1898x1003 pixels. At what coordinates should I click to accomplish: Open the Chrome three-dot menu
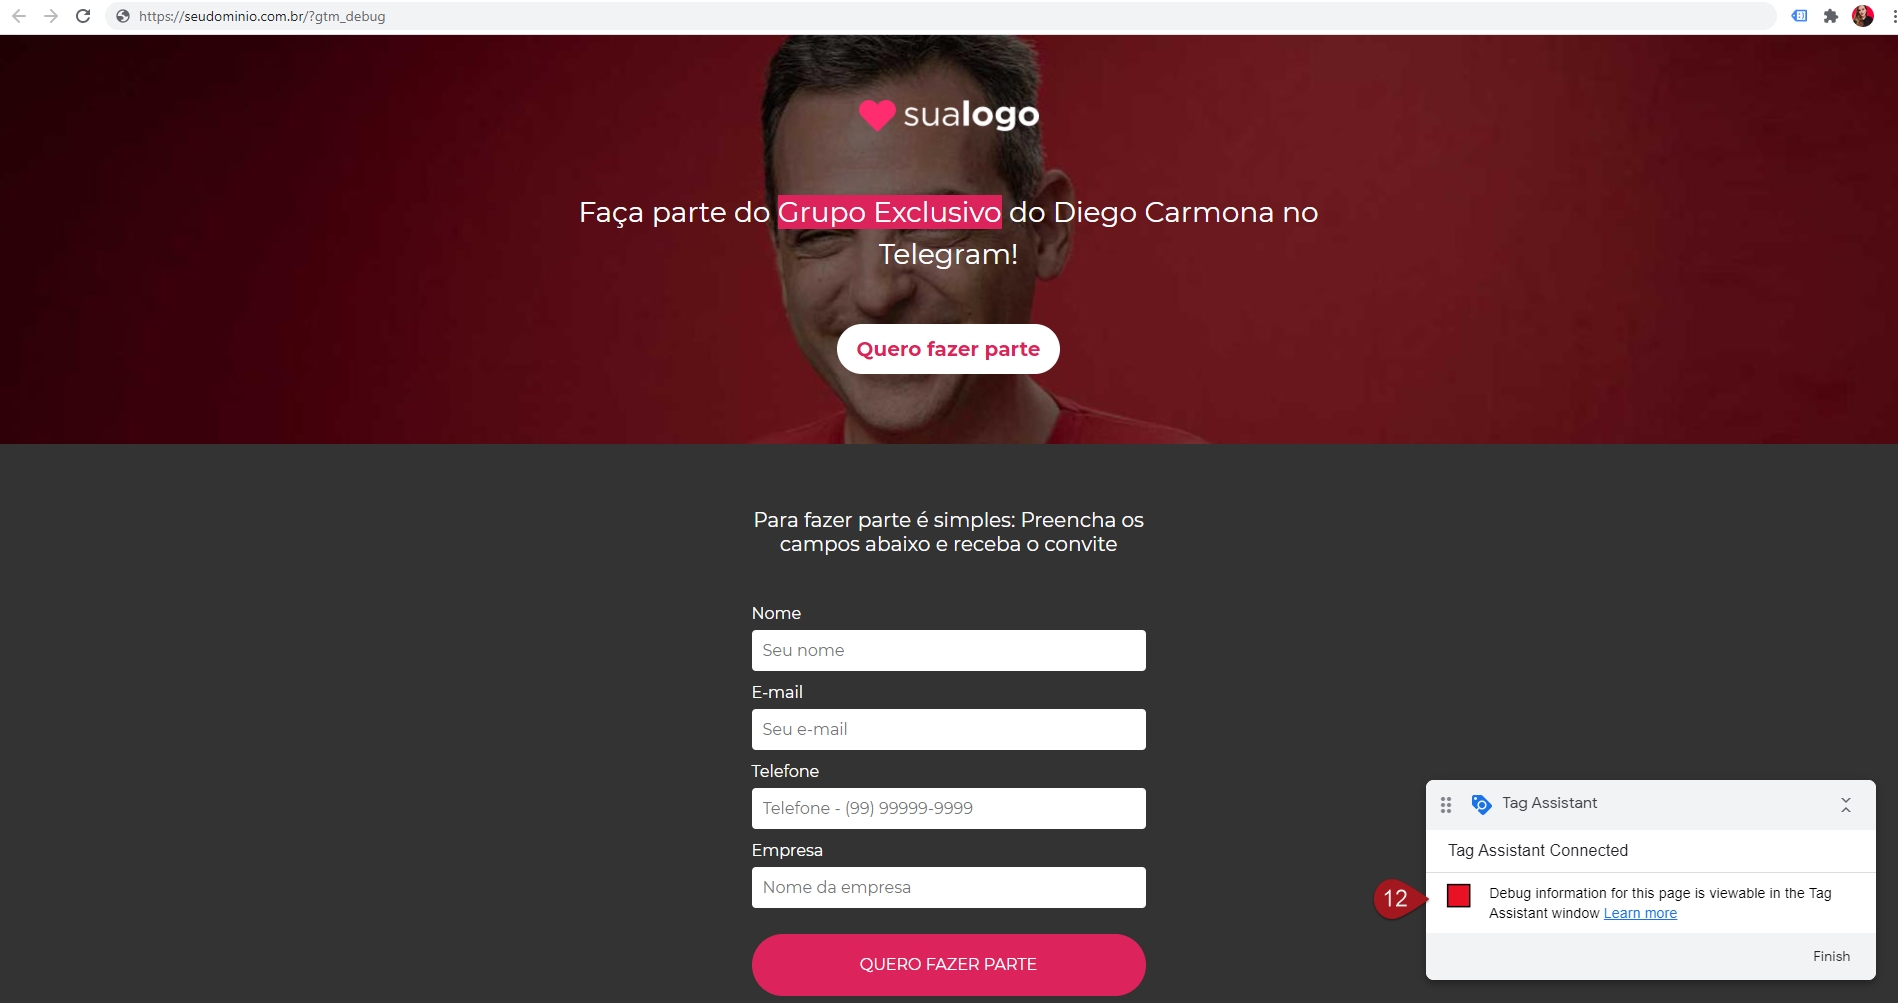(1893, 16)
